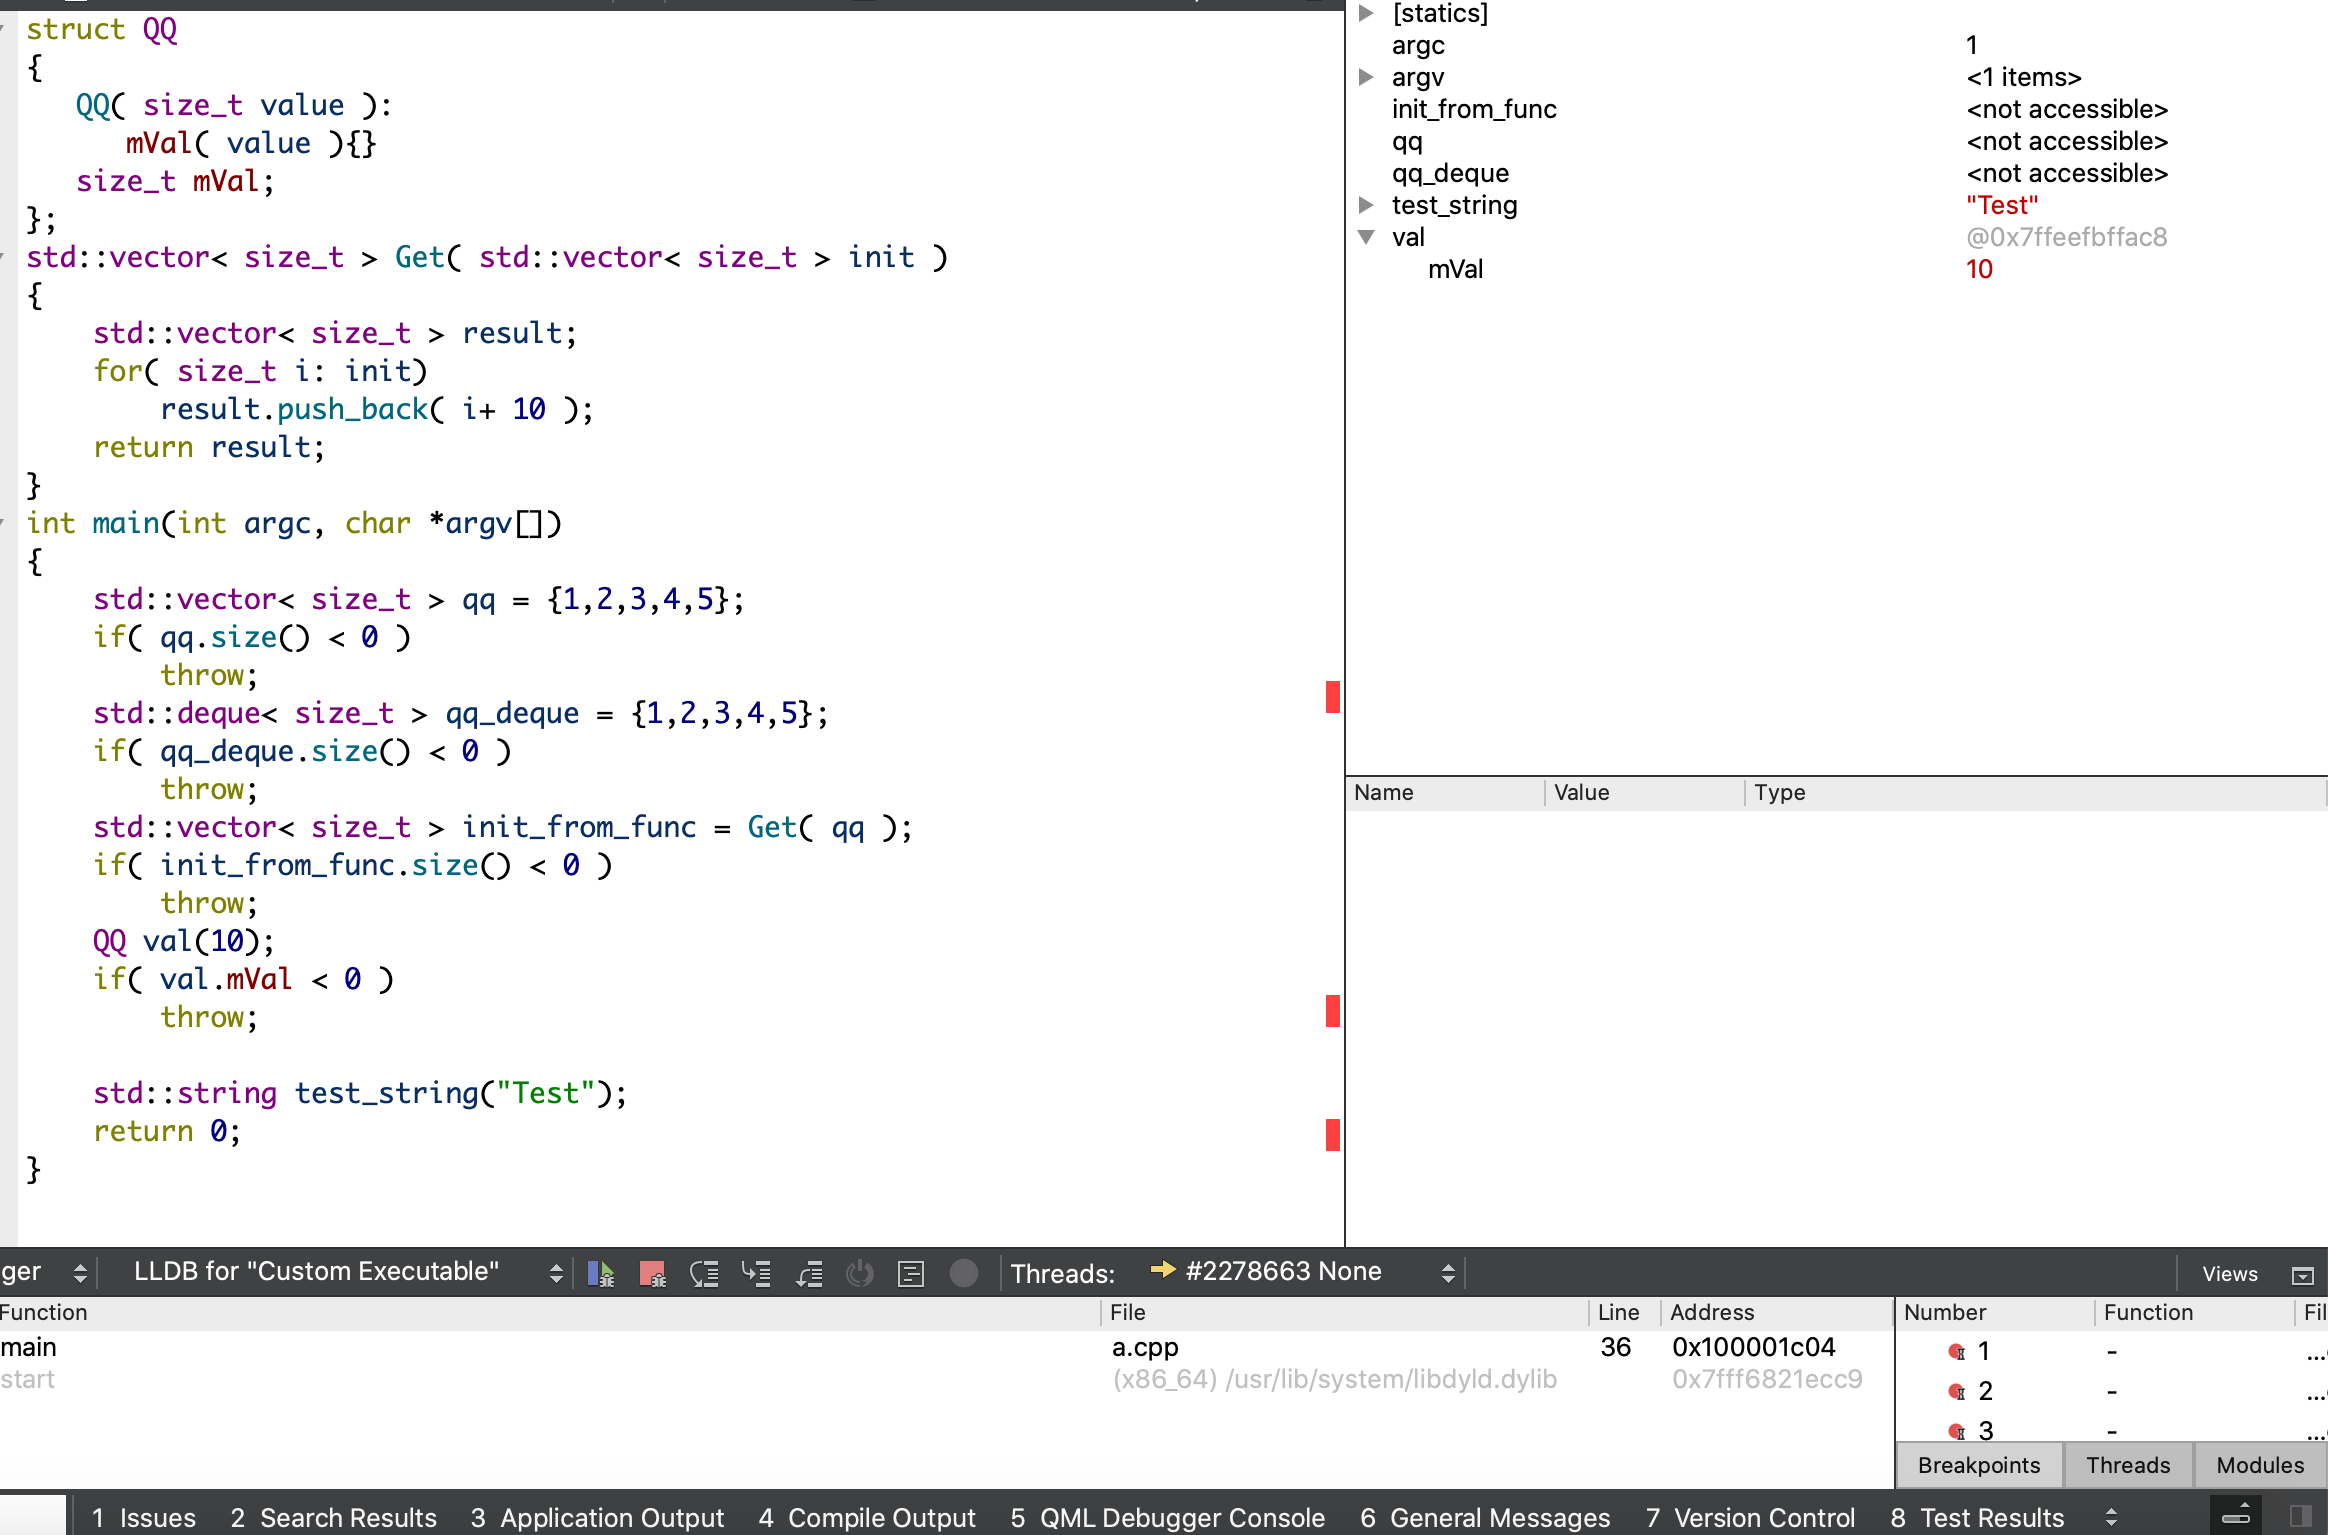Expand the argv variable node

click(1366, 77)
